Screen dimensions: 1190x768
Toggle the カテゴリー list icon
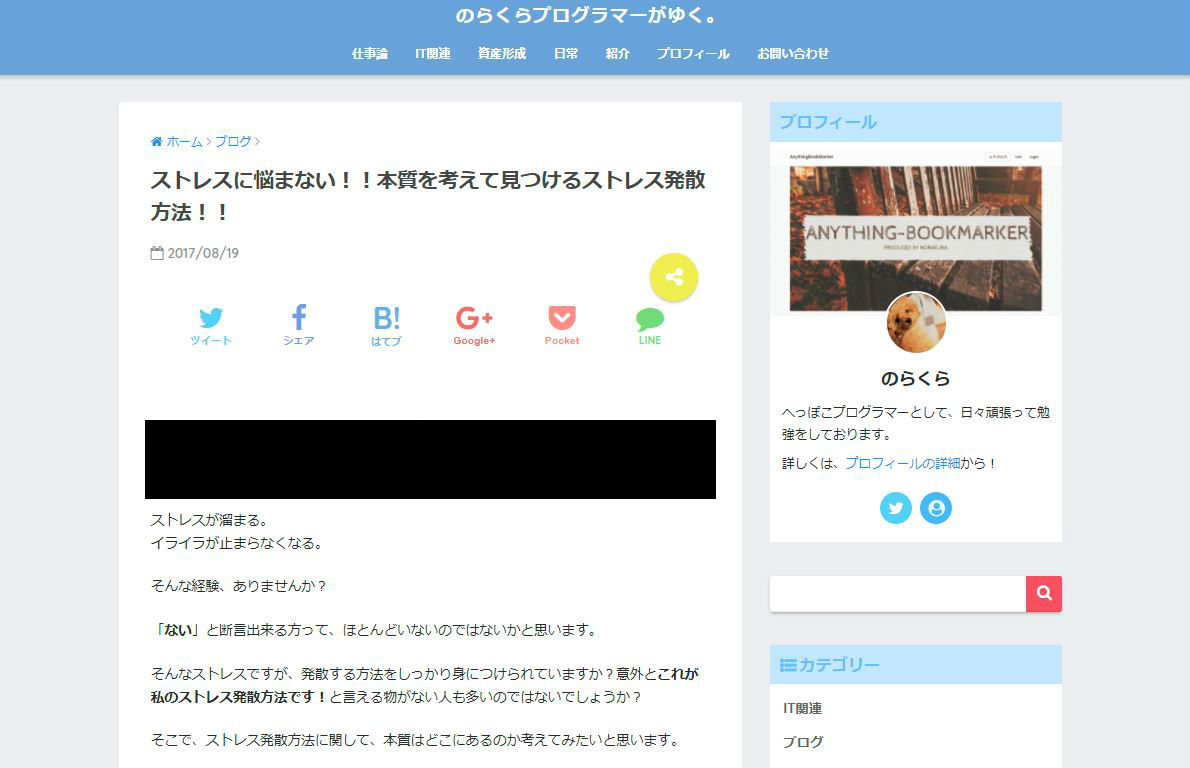coord(786,664)
